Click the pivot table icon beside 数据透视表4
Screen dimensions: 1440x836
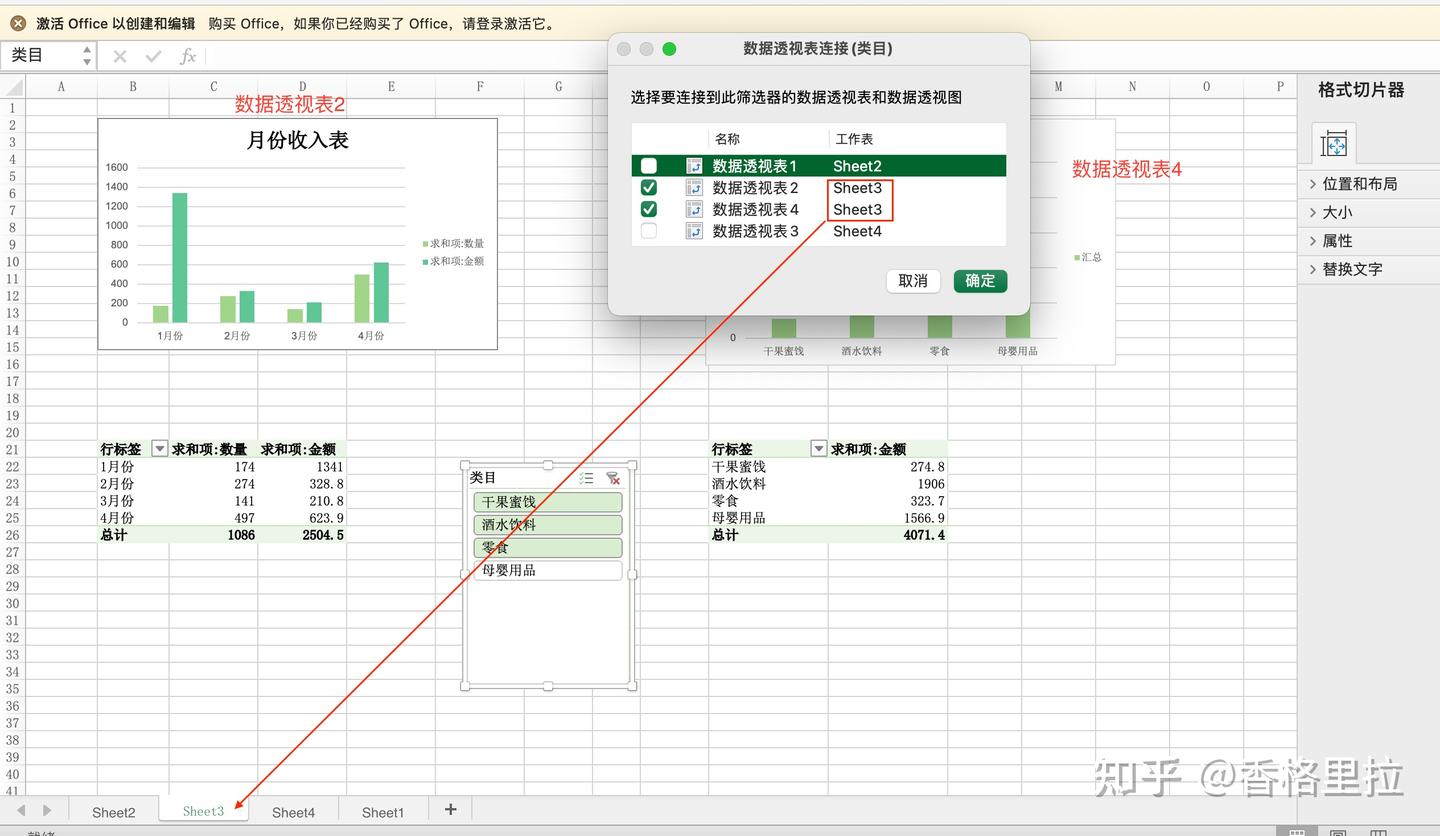coord(694,209)
